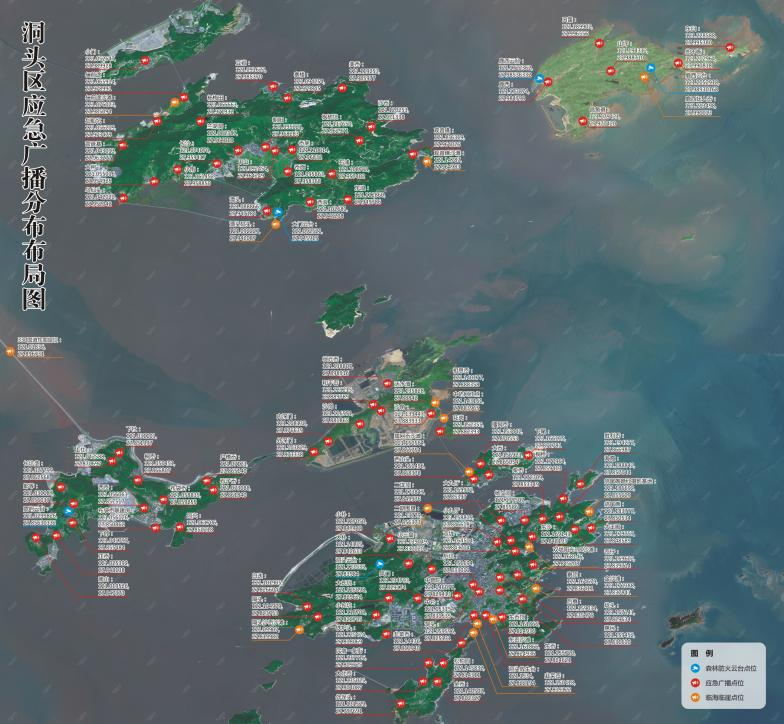This screenshot has width=784, height=724.
Task: Click the vertical map title 洞头区应急广播分布布局图
Action: click(34, 166)
